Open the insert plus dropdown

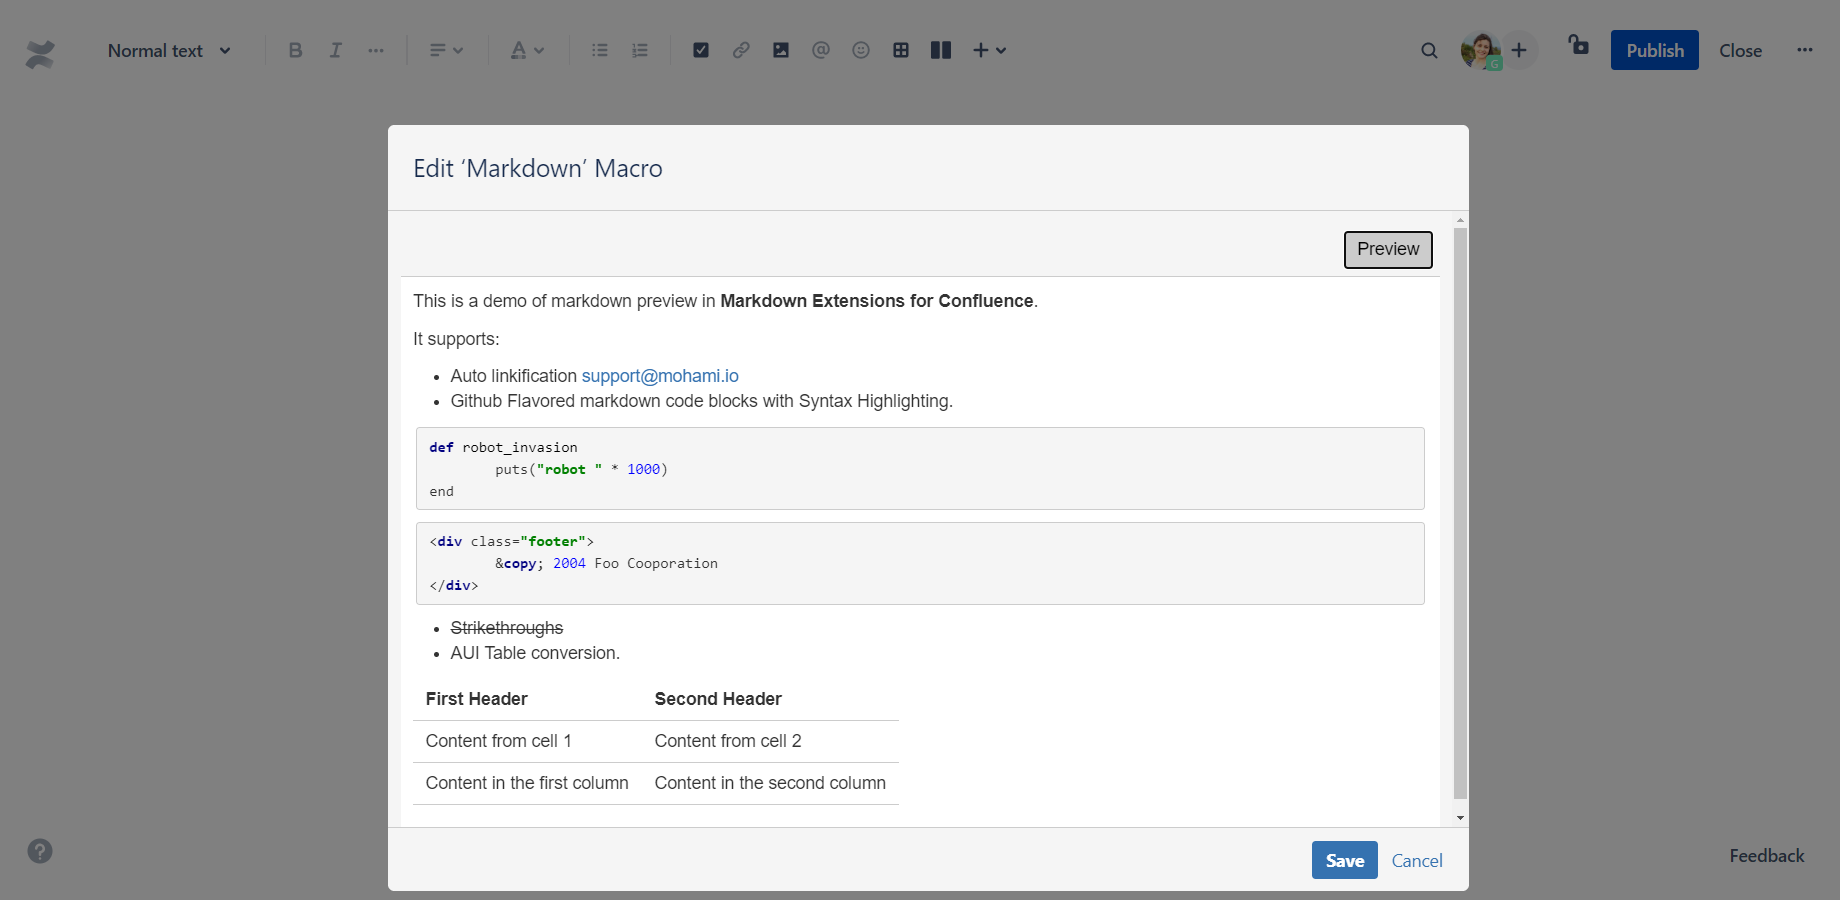click(990, 50)
